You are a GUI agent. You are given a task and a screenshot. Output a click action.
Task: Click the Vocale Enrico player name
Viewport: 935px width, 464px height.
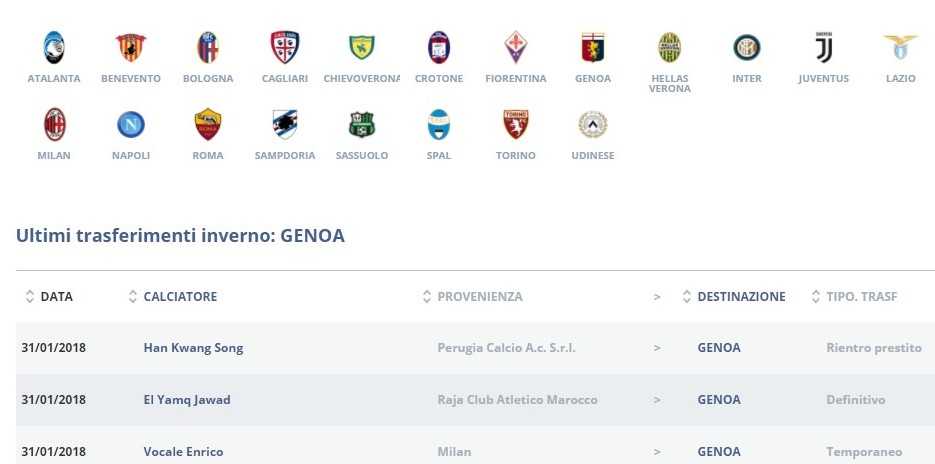183,452
